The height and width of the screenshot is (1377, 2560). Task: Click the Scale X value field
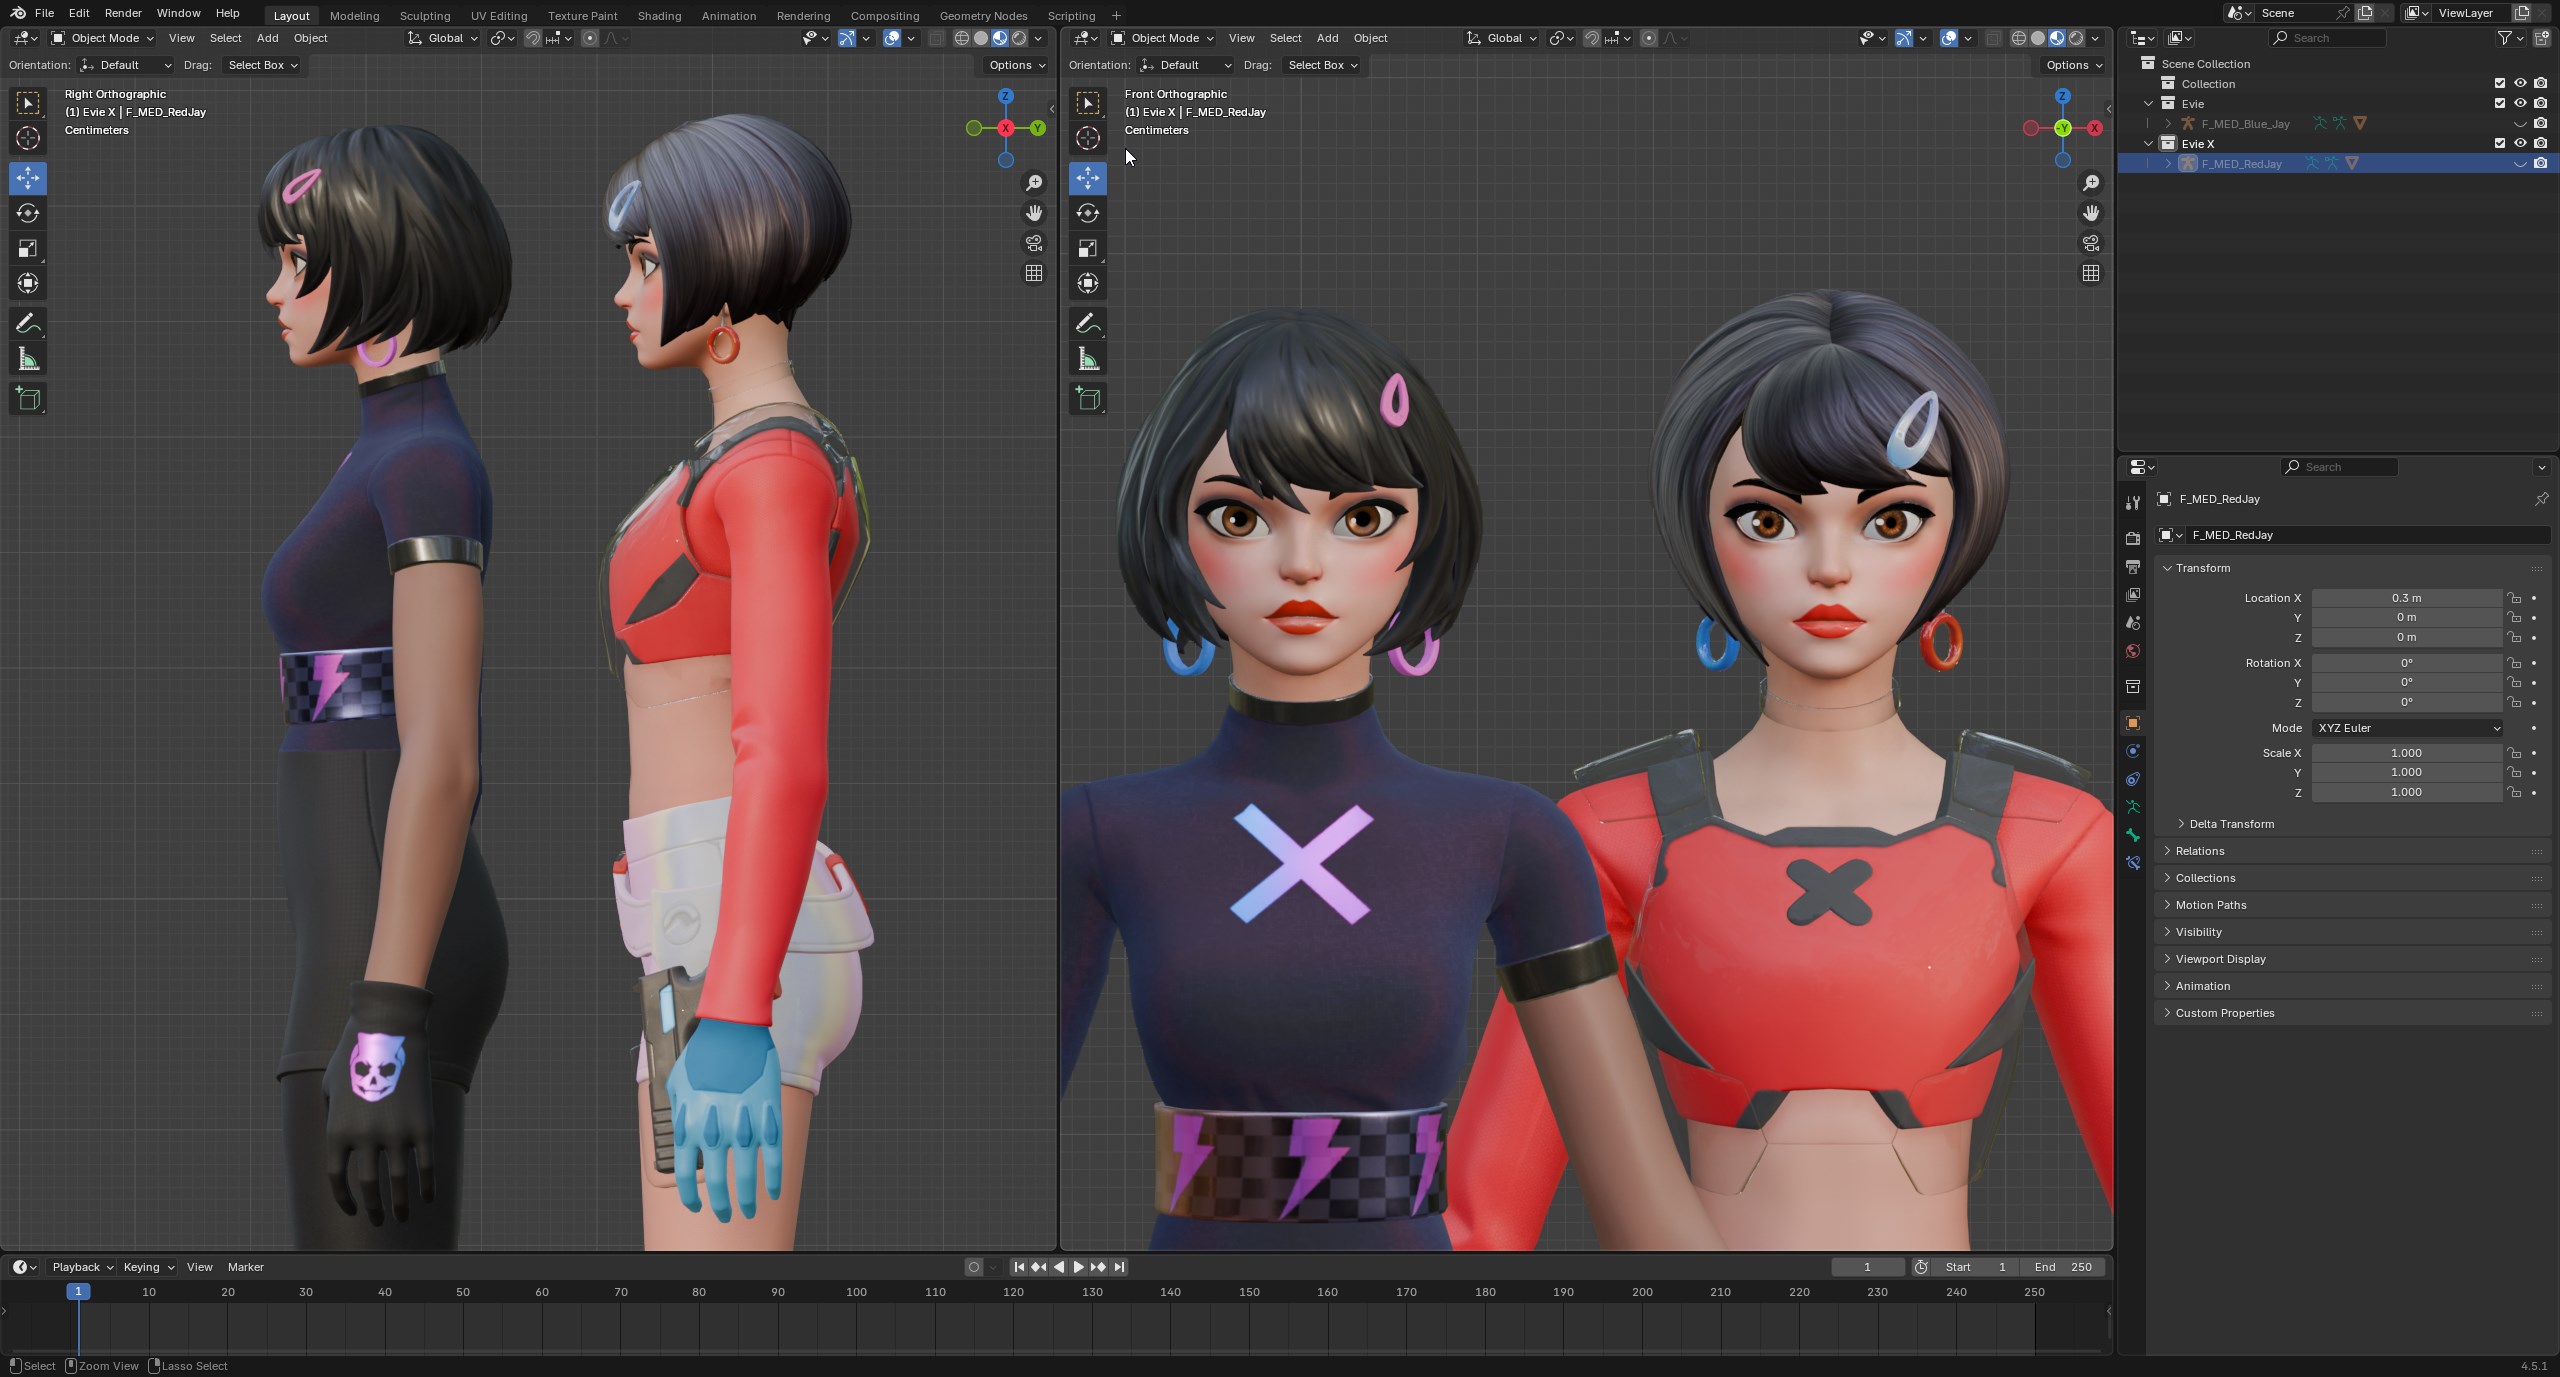click(2405, 753)
